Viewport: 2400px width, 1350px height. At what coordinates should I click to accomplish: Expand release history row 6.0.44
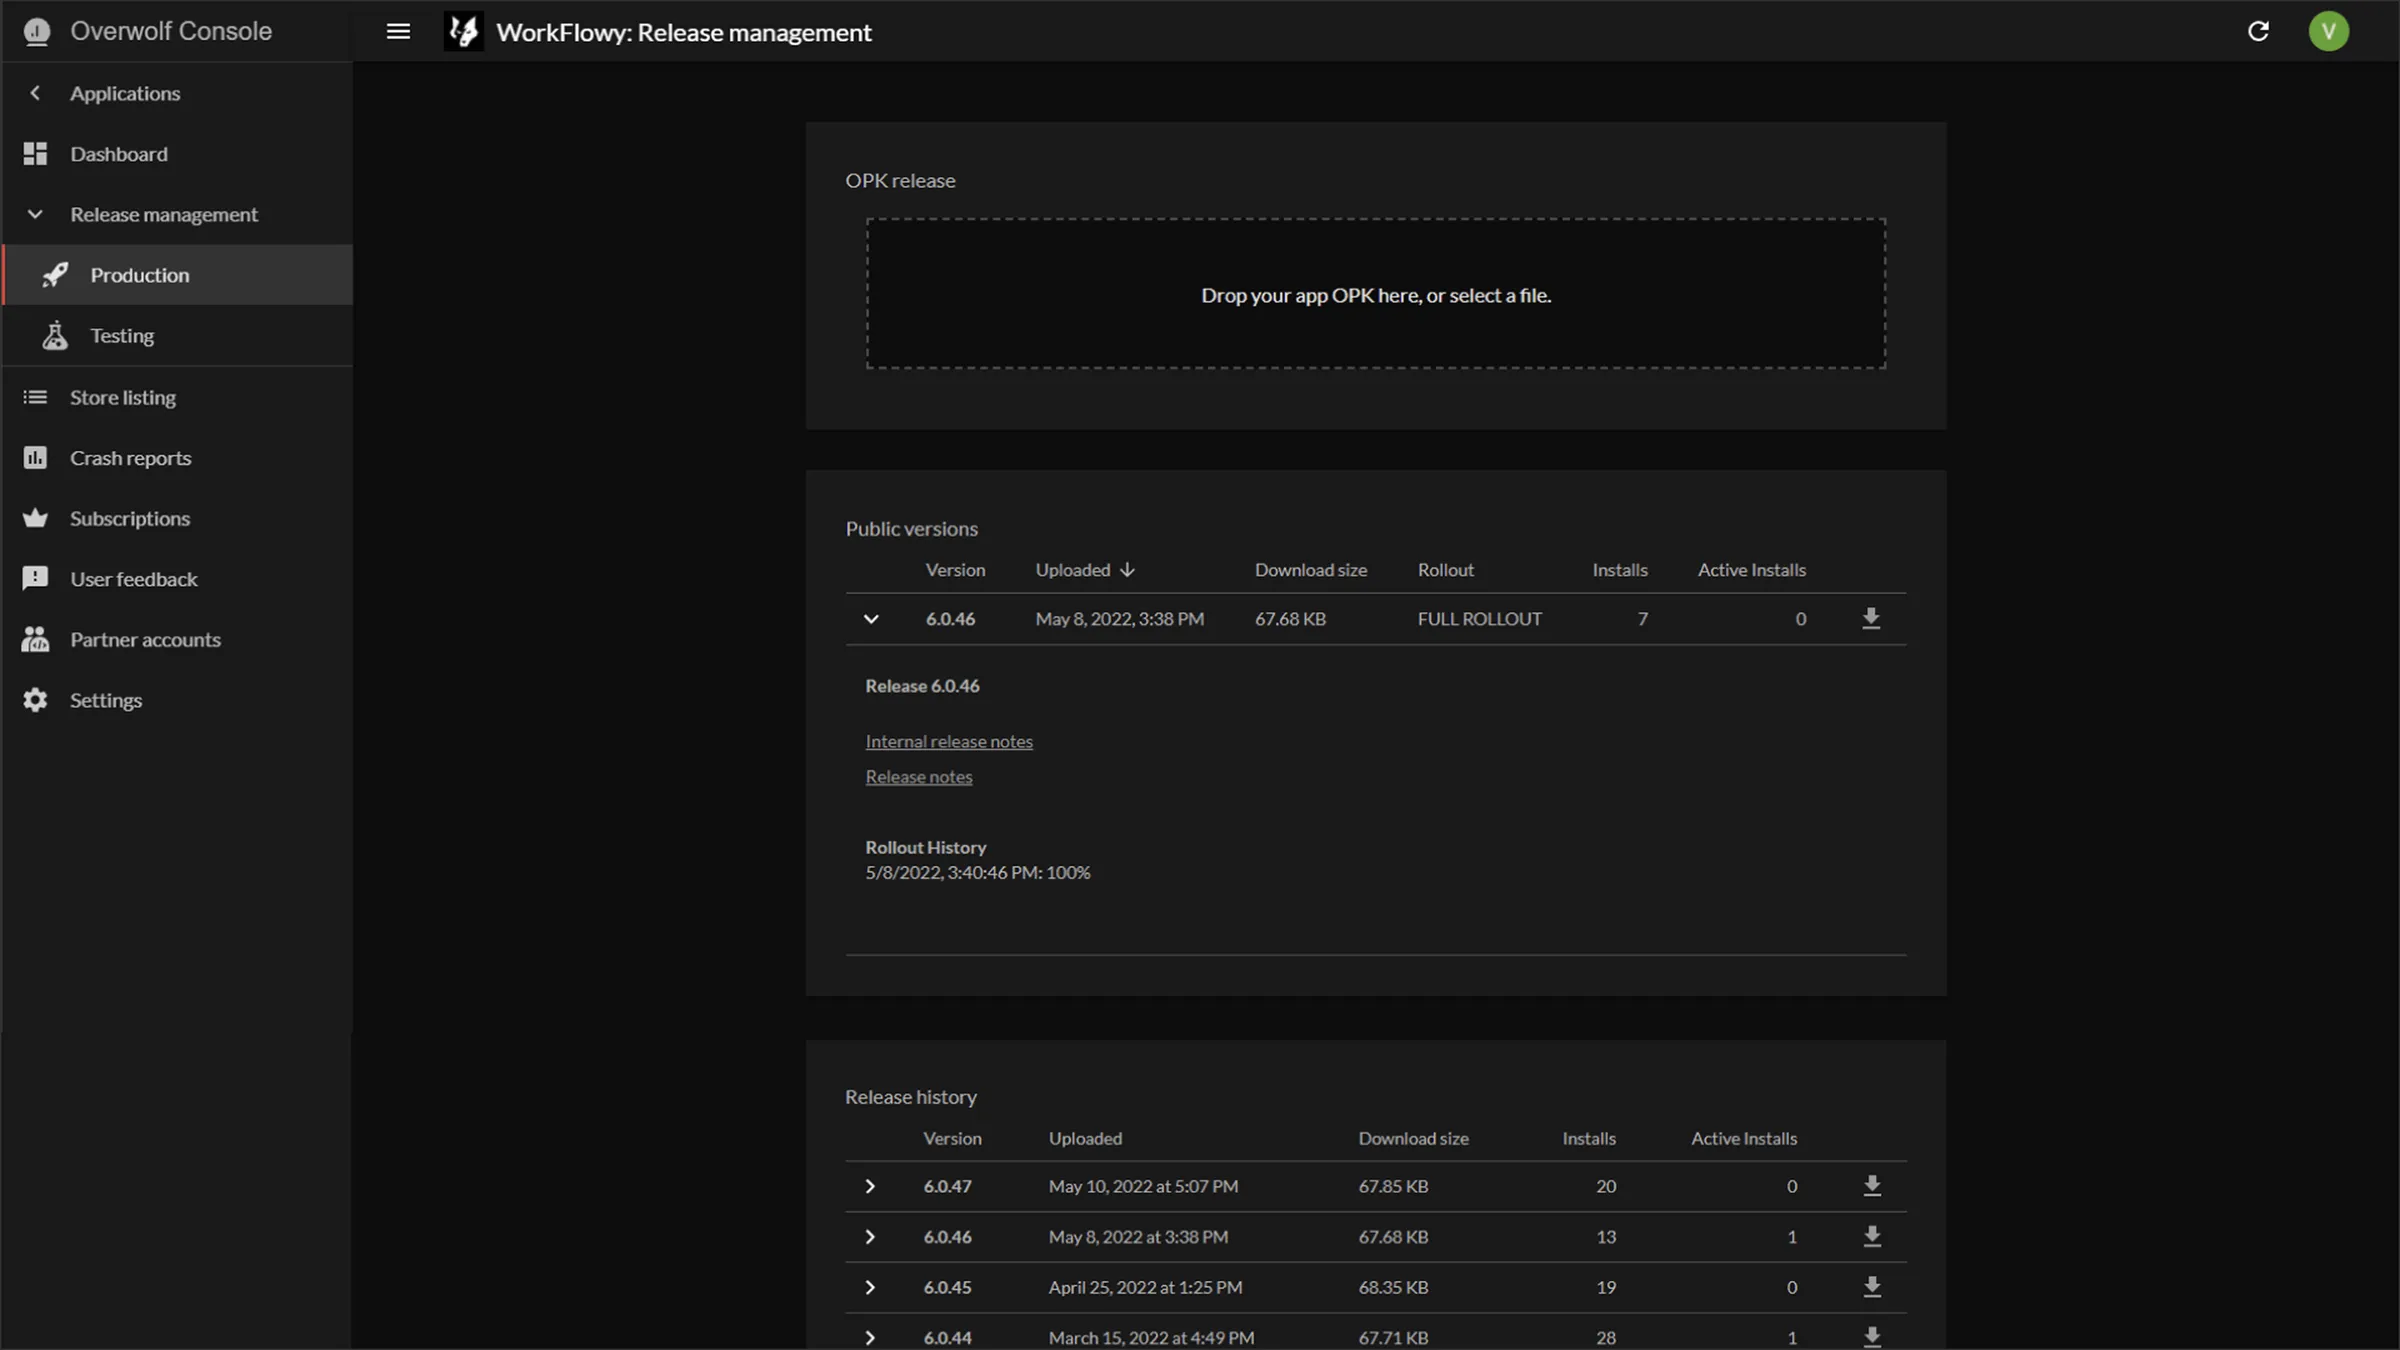point(870,1337)
